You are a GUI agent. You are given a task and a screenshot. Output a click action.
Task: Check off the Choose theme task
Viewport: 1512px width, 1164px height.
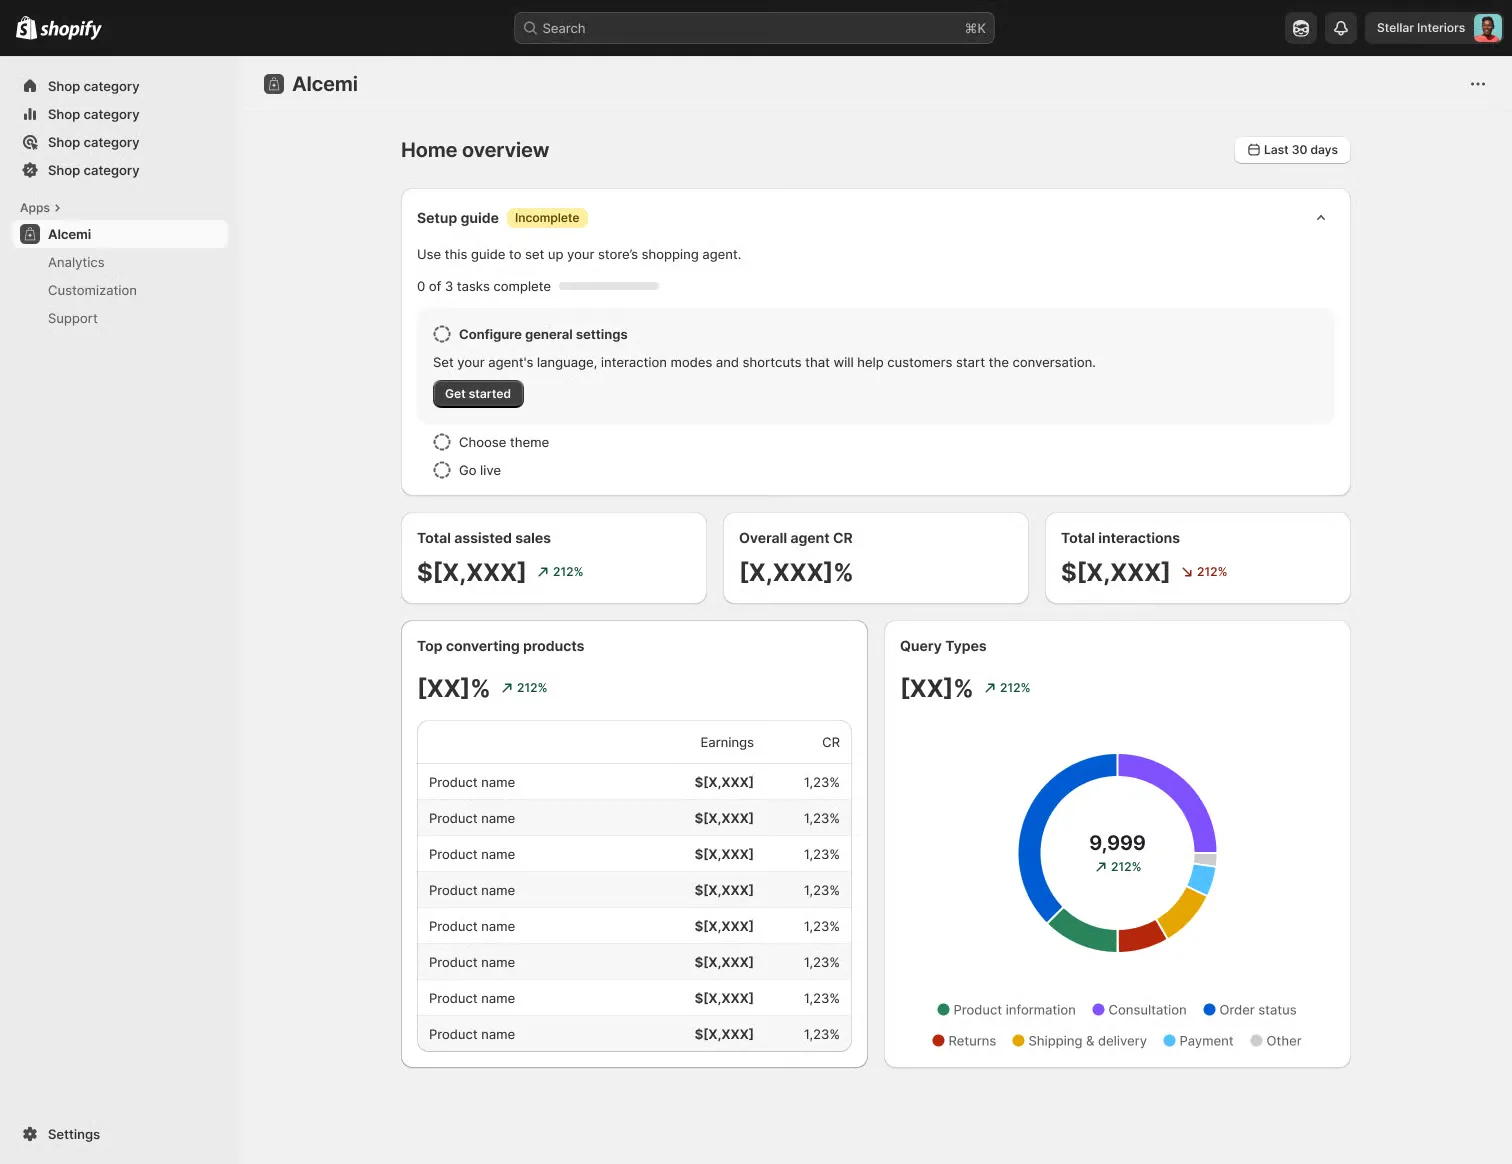(442, 442)
